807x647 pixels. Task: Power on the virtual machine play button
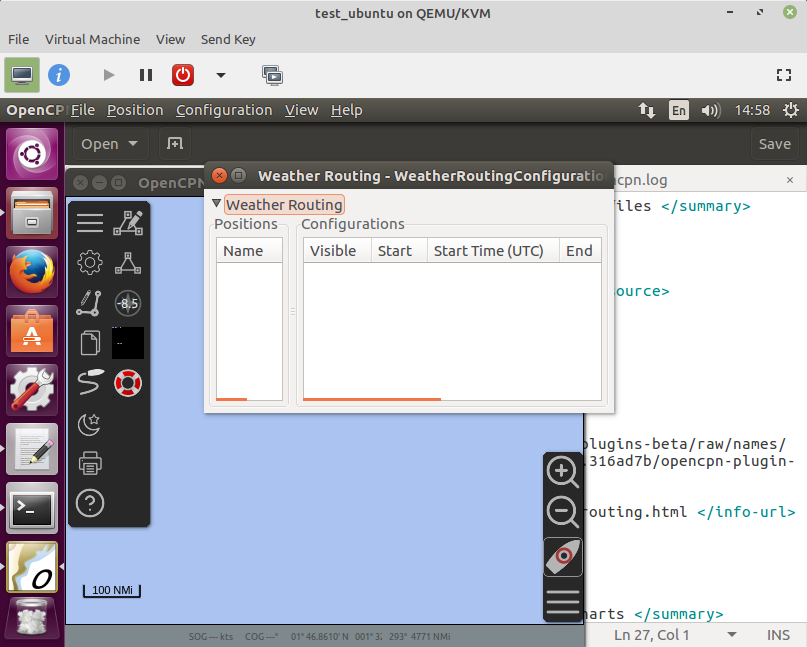click(x=109, y=75)
